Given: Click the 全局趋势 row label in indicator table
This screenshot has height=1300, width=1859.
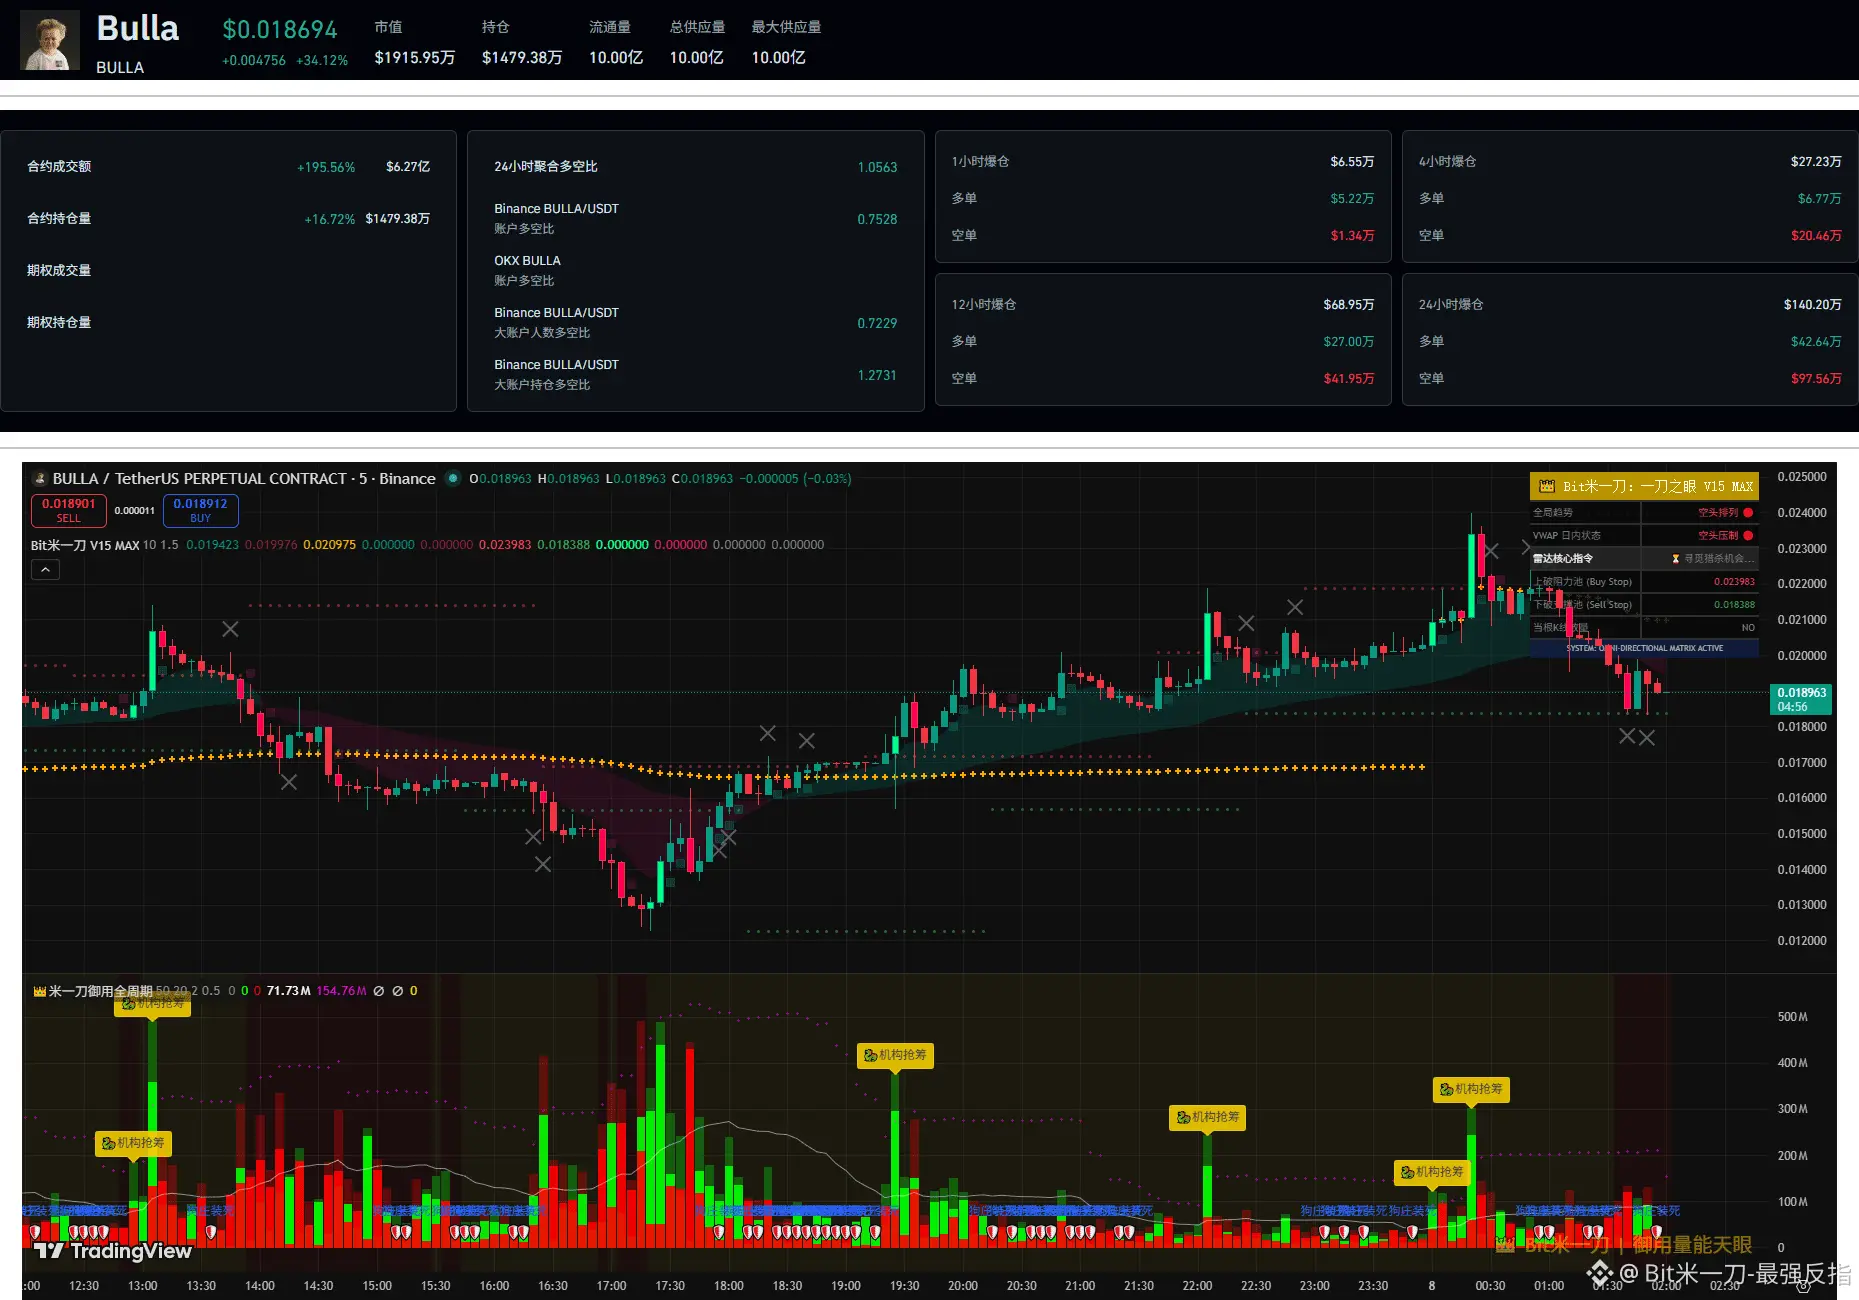Looking at the screenshot, I should tap(1553, 512).
